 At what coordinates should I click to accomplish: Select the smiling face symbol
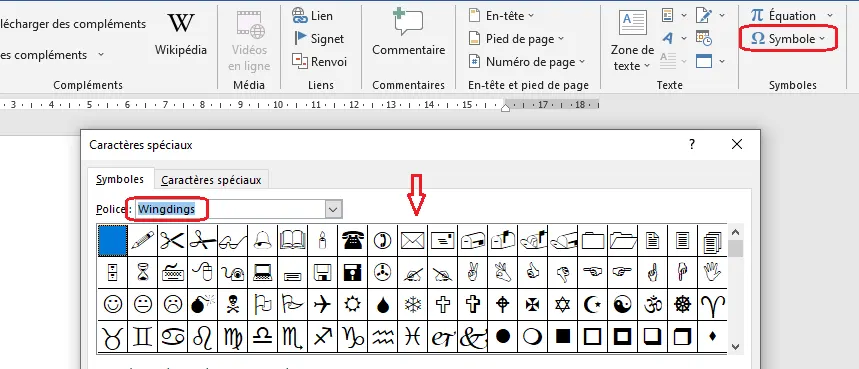(113, 304)
